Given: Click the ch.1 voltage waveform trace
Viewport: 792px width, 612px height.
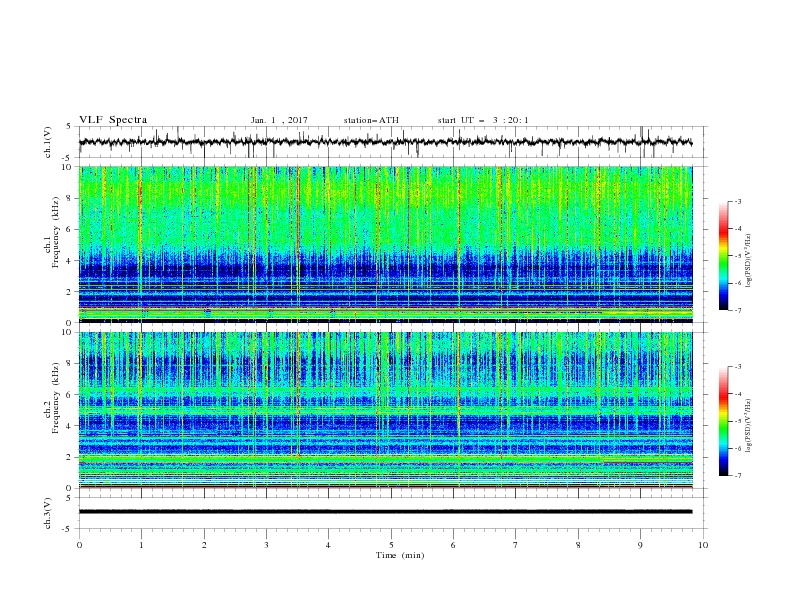Looking at the screenshot, I should (x=385, y=142).
